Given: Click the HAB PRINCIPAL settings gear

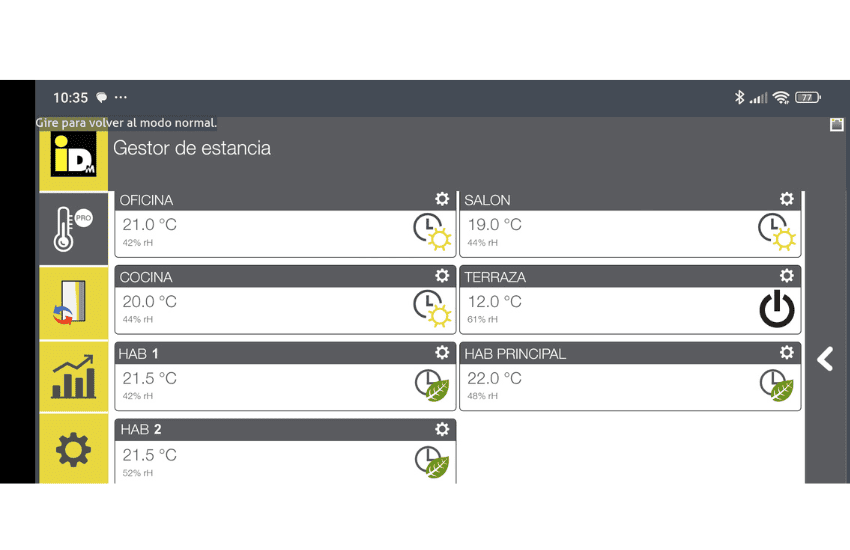Looking at the screenshot, I should (x=787, y=353).
